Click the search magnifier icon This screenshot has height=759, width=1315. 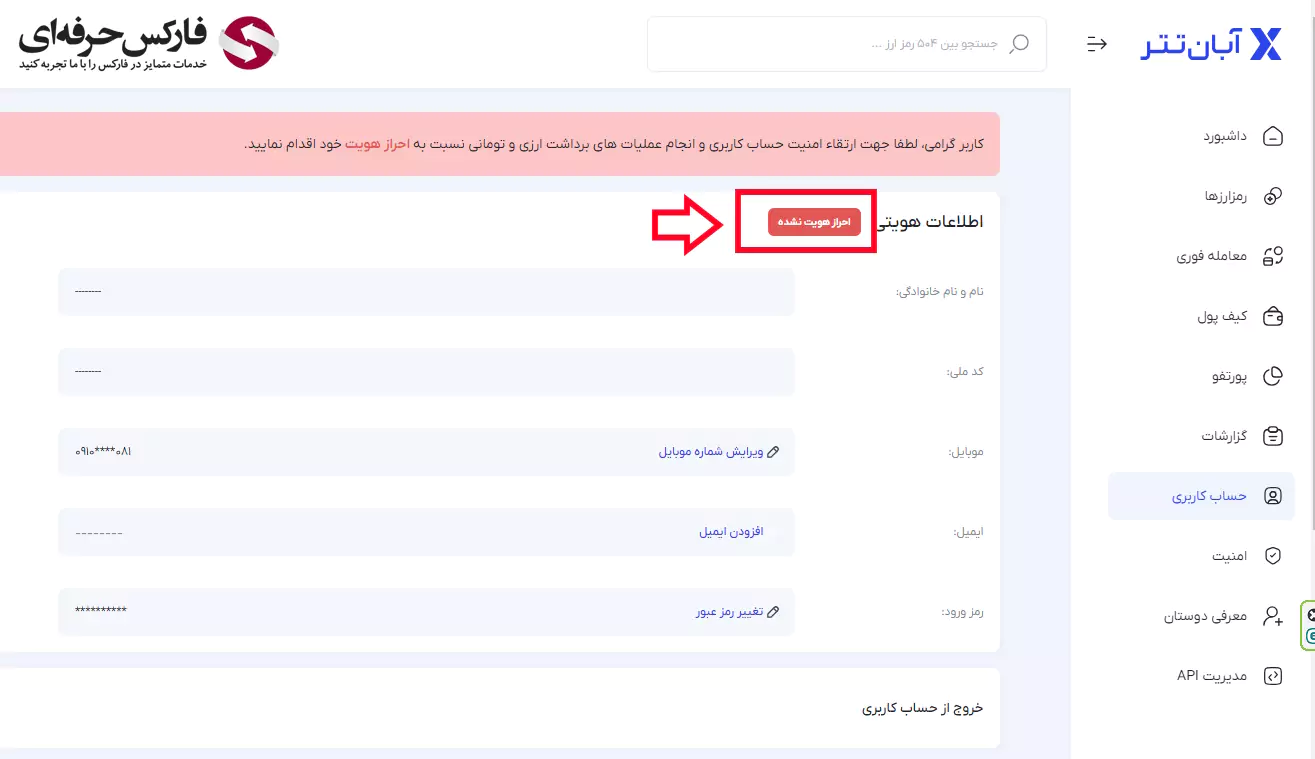click(1019, 44)
